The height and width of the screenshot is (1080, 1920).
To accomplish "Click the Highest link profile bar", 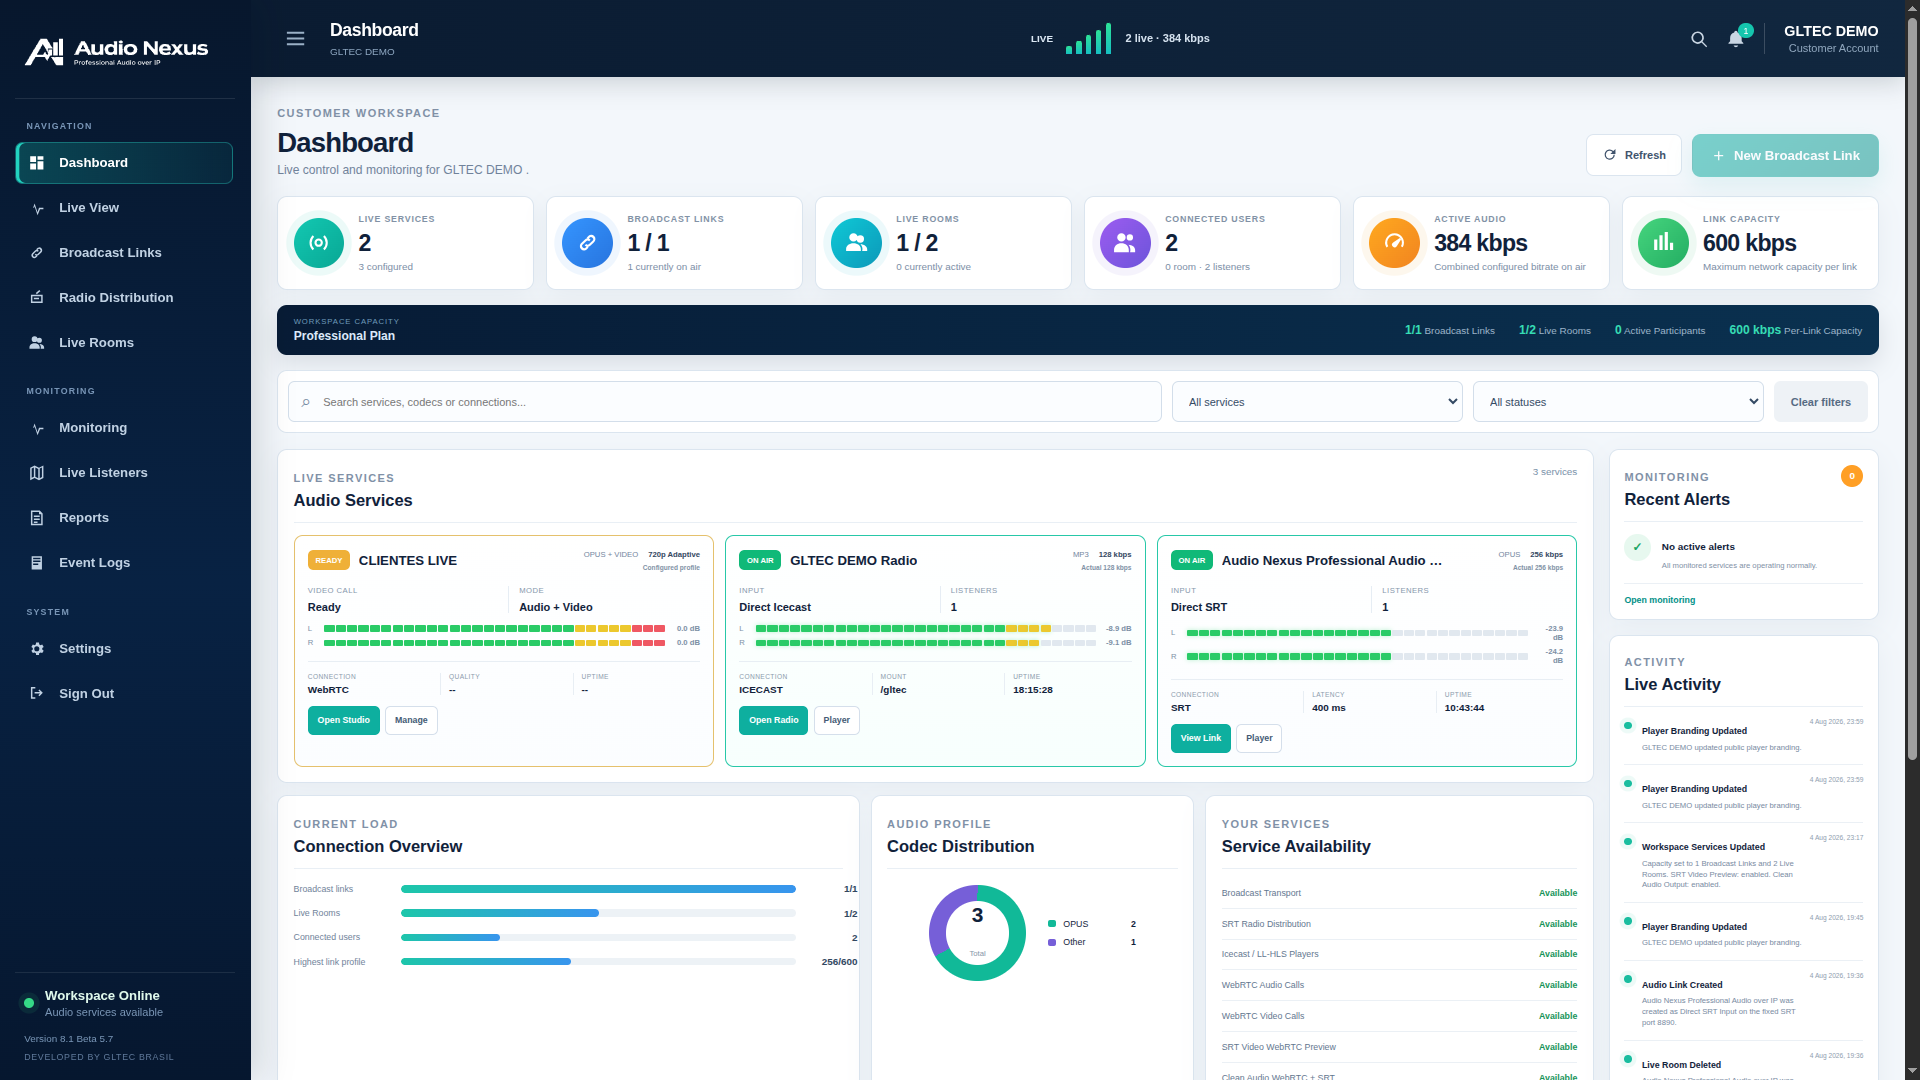I will (598, 962).
